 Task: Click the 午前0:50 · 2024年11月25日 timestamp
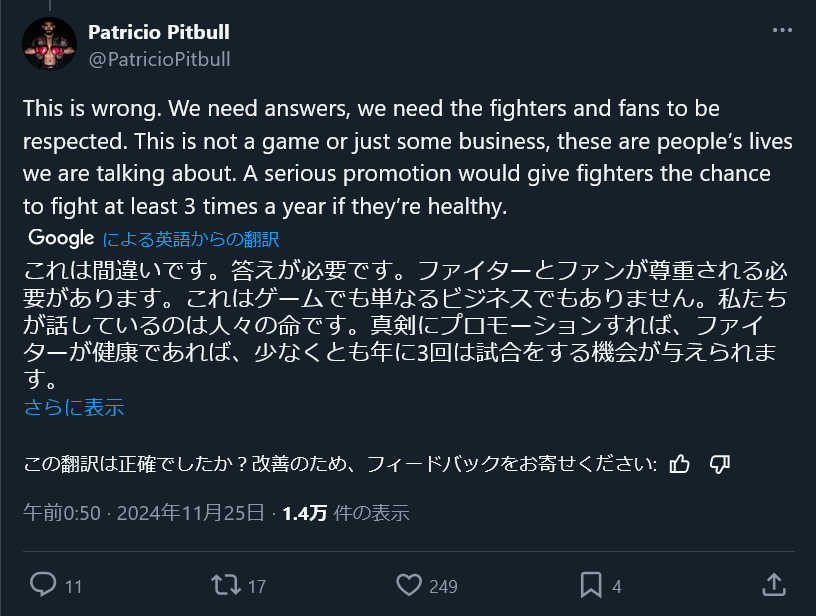[143, 513]
